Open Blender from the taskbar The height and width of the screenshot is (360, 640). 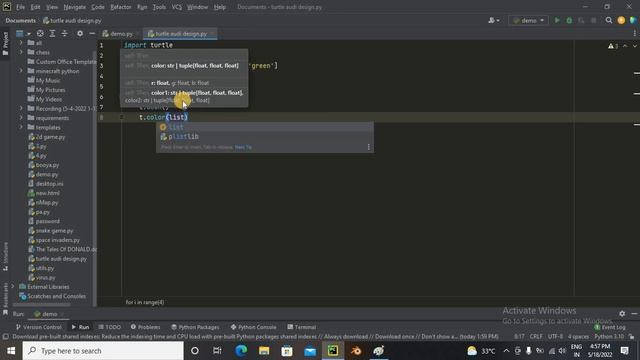point(356,351)
